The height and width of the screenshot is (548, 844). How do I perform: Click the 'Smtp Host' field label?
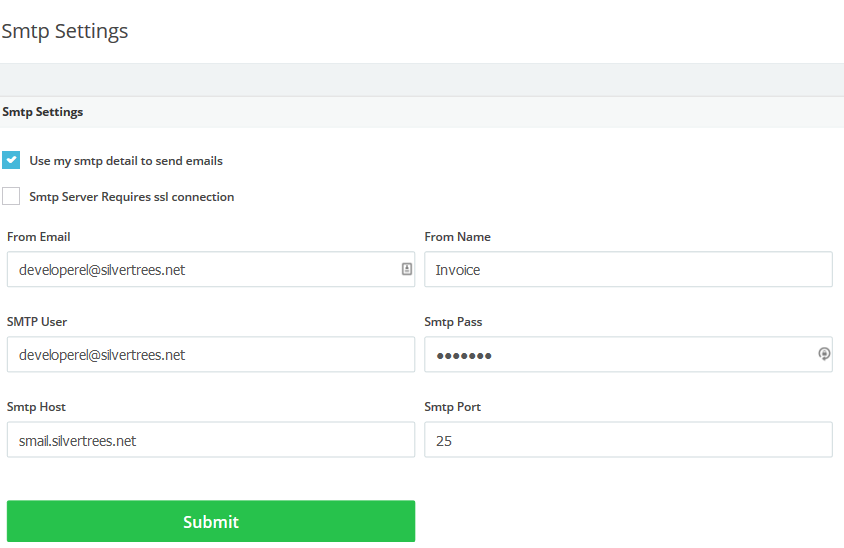[x=37, y=407]
